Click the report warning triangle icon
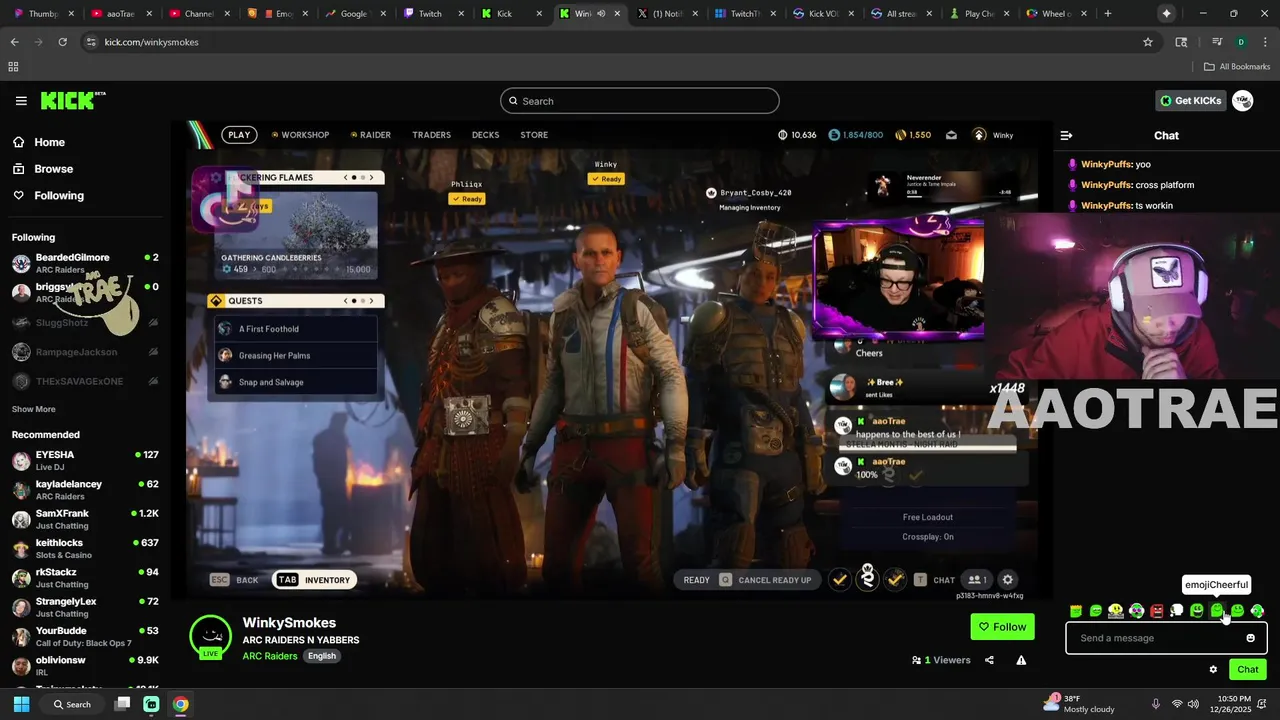Screen dimensions: 1280x720 tap(1021, 660)
